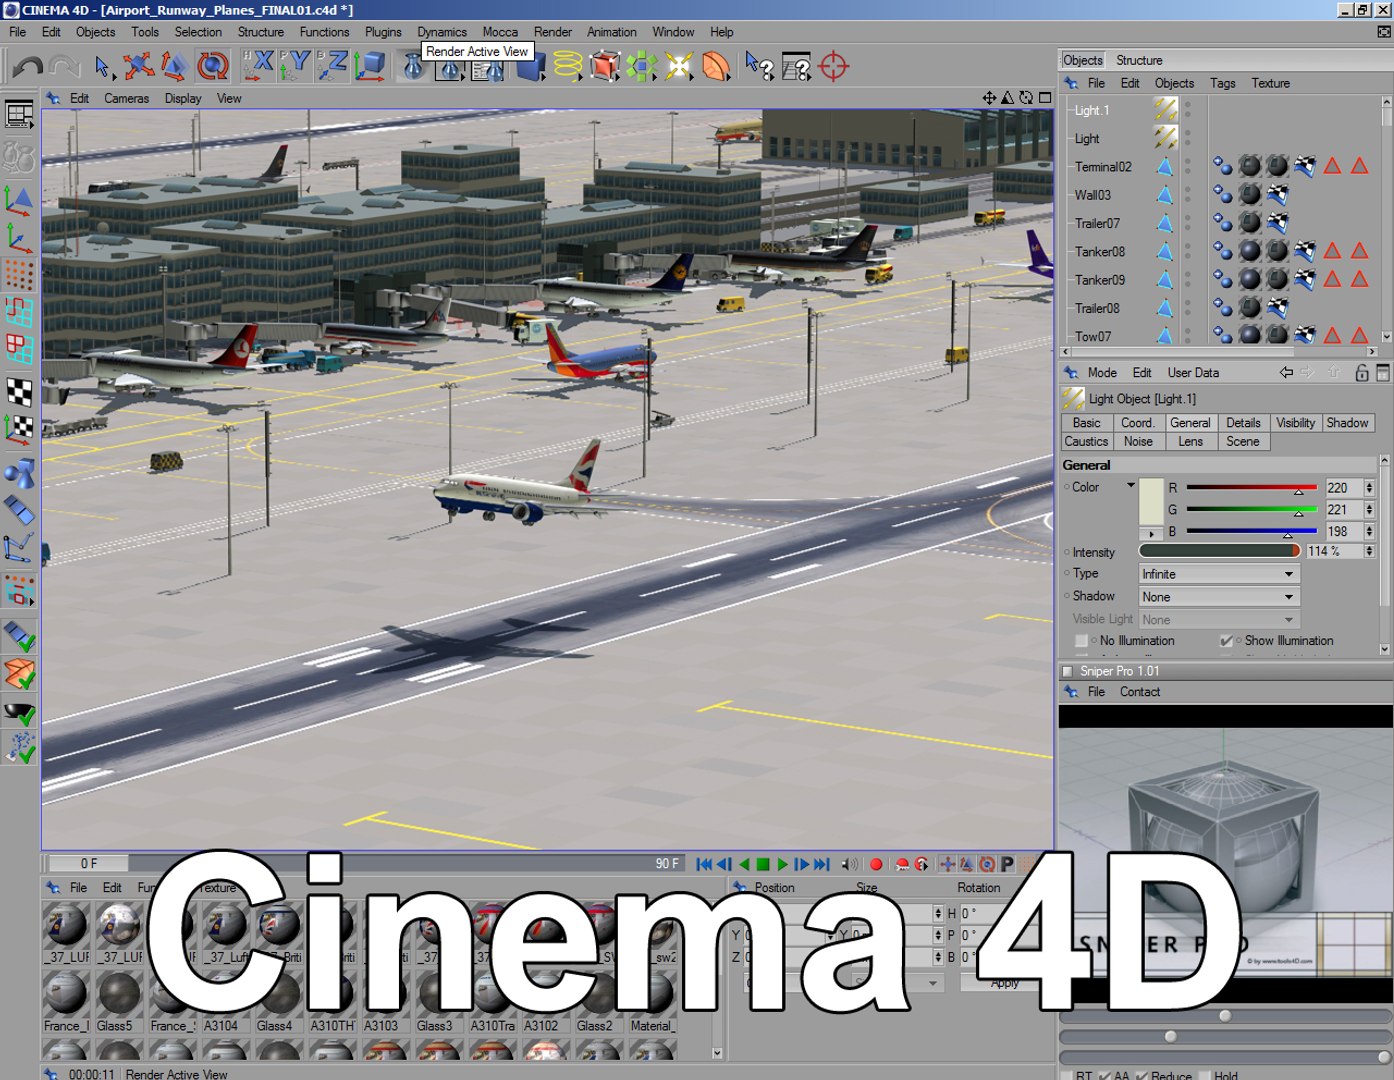
Task: Click the help cursor question icon
Action: (759, 67)
